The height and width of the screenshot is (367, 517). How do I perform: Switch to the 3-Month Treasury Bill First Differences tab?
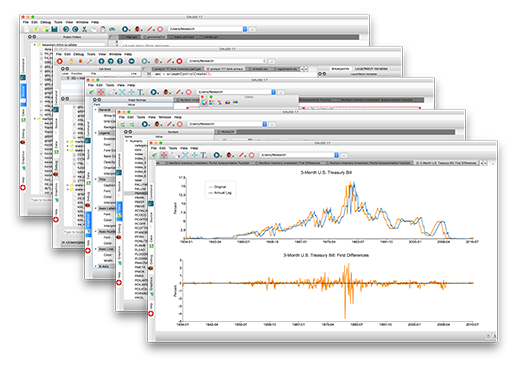coord(446,163)
